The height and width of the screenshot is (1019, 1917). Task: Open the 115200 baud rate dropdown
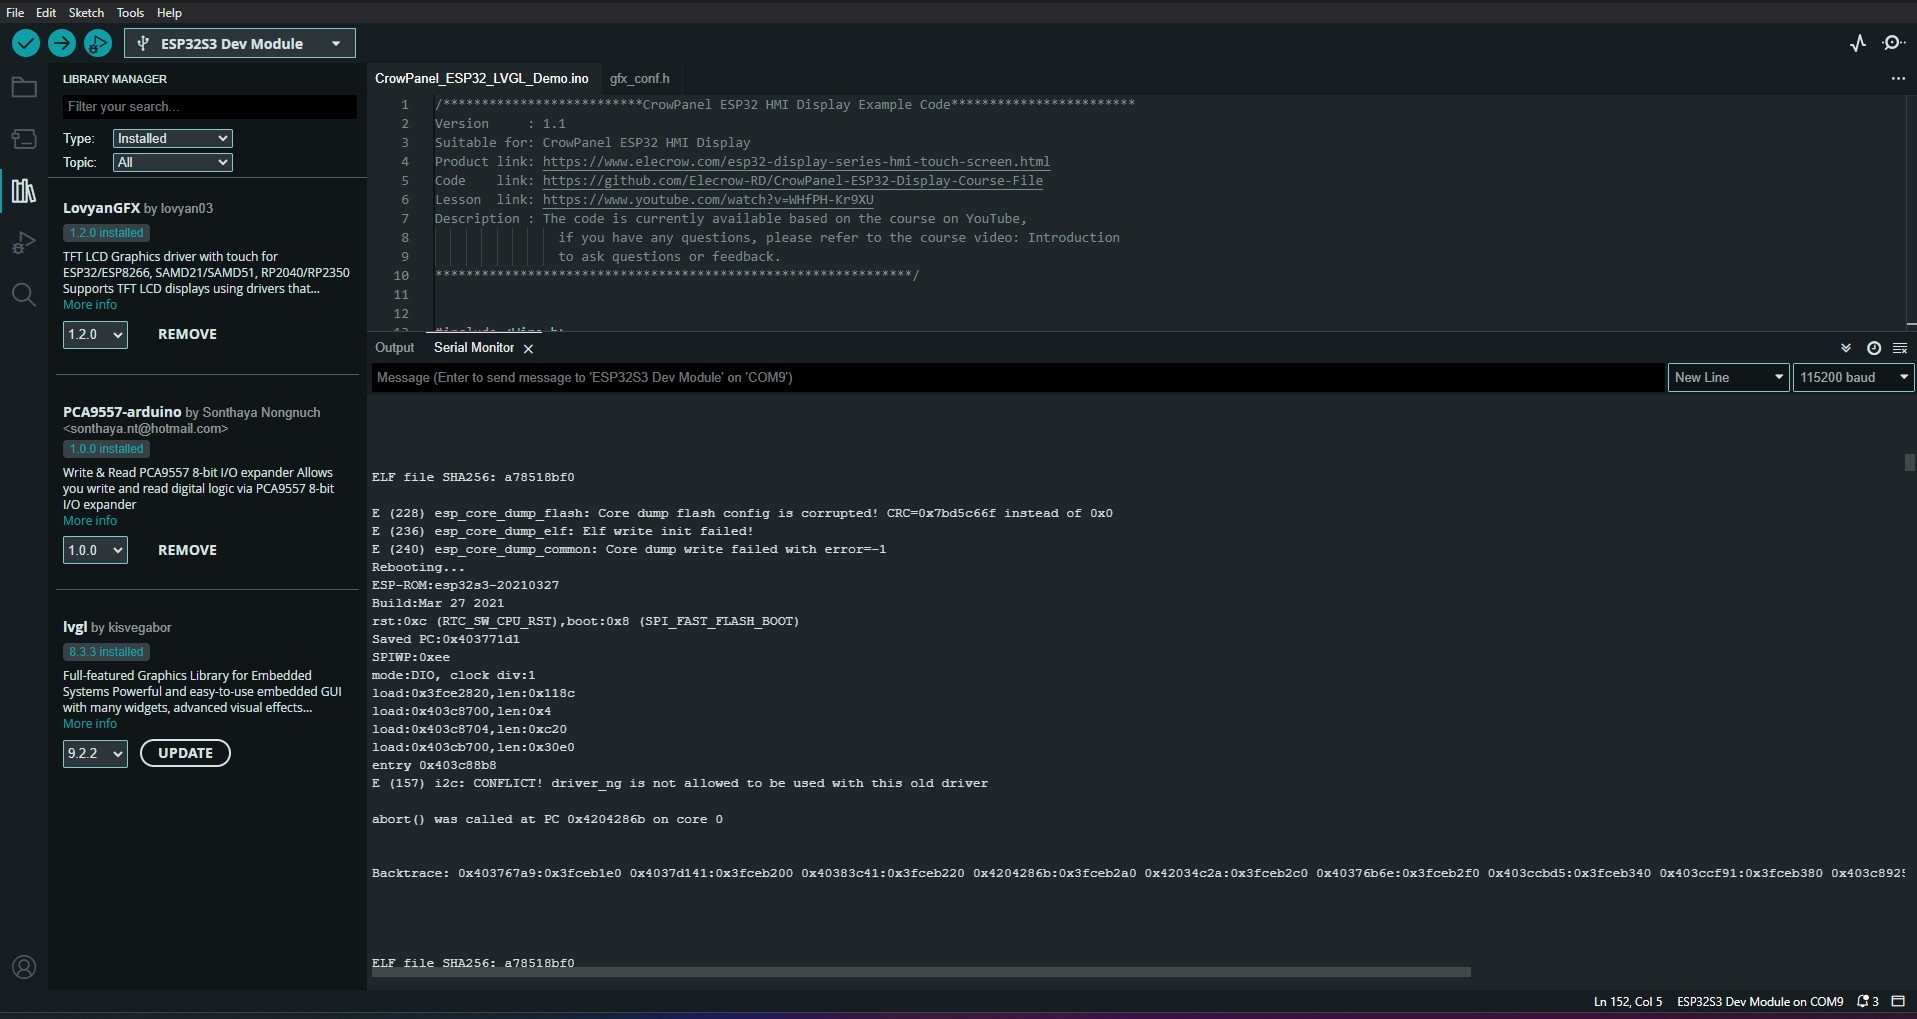(x=1854, y=377)
